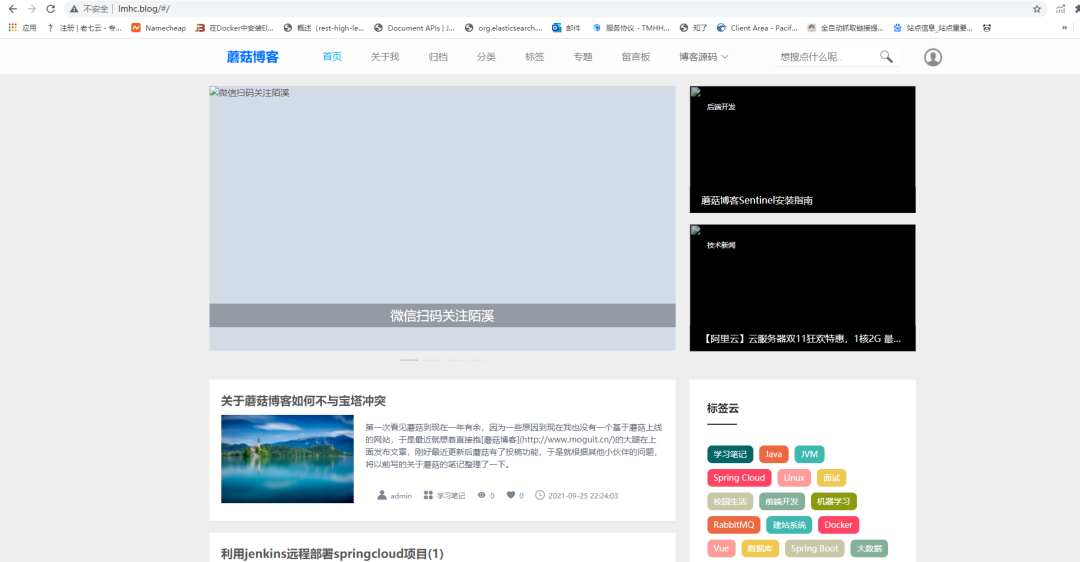
Task: Select the Linux tag
Action: tap(794, 478)
